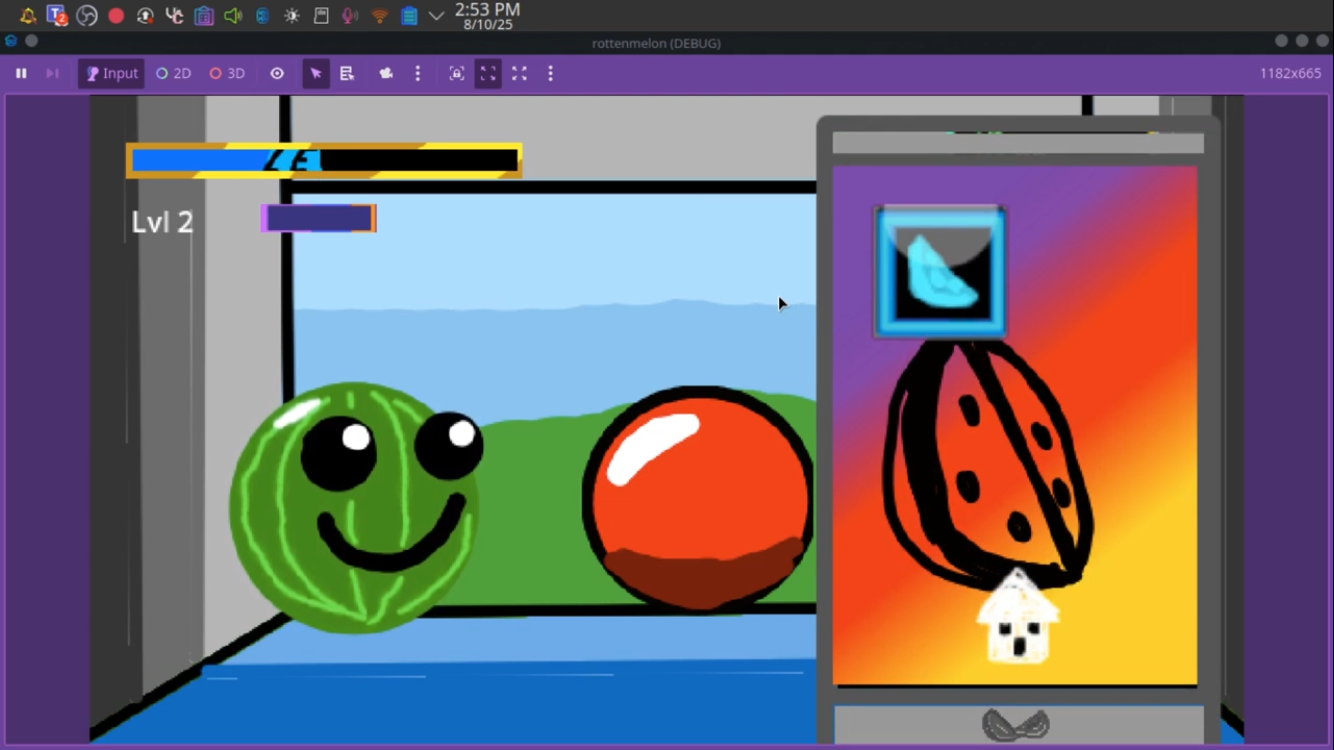Click the next frame step button
The width and height of the screenshot is (1334, 750).
(x=52, y=74)
